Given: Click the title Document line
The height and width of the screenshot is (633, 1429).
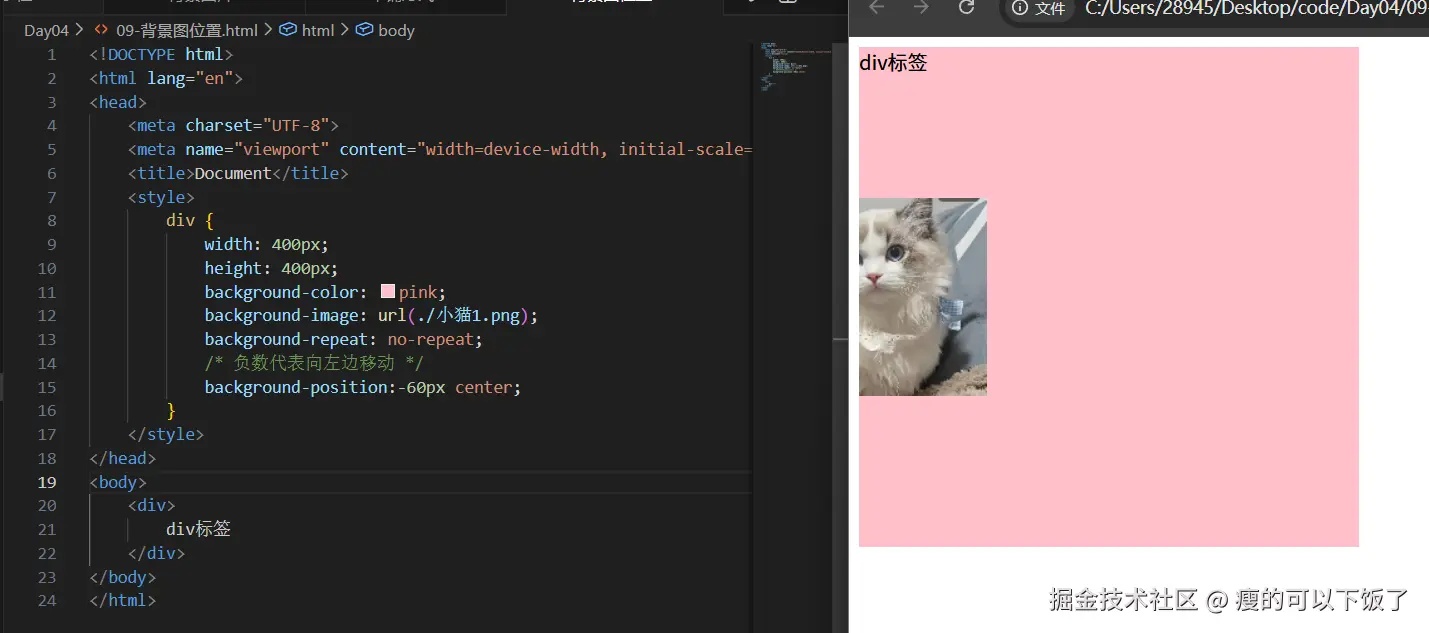Looking at the screenshot, I should click(238, 173).
